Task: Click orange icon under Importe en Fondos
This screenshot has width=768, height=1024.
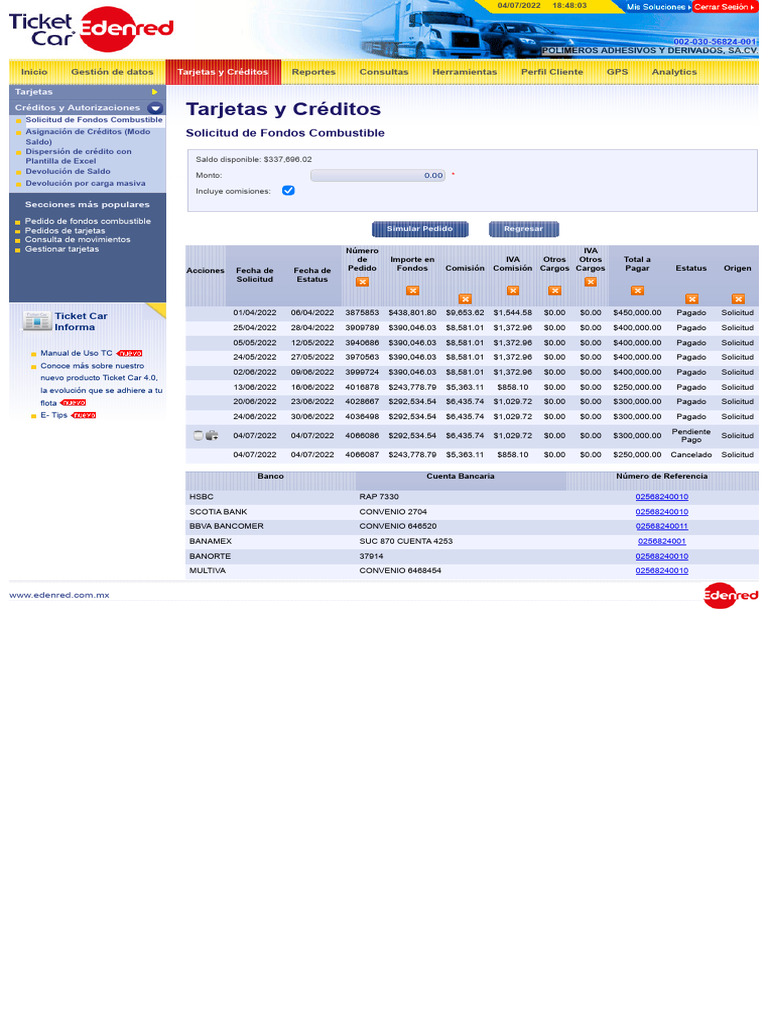Action: [412, 291]
